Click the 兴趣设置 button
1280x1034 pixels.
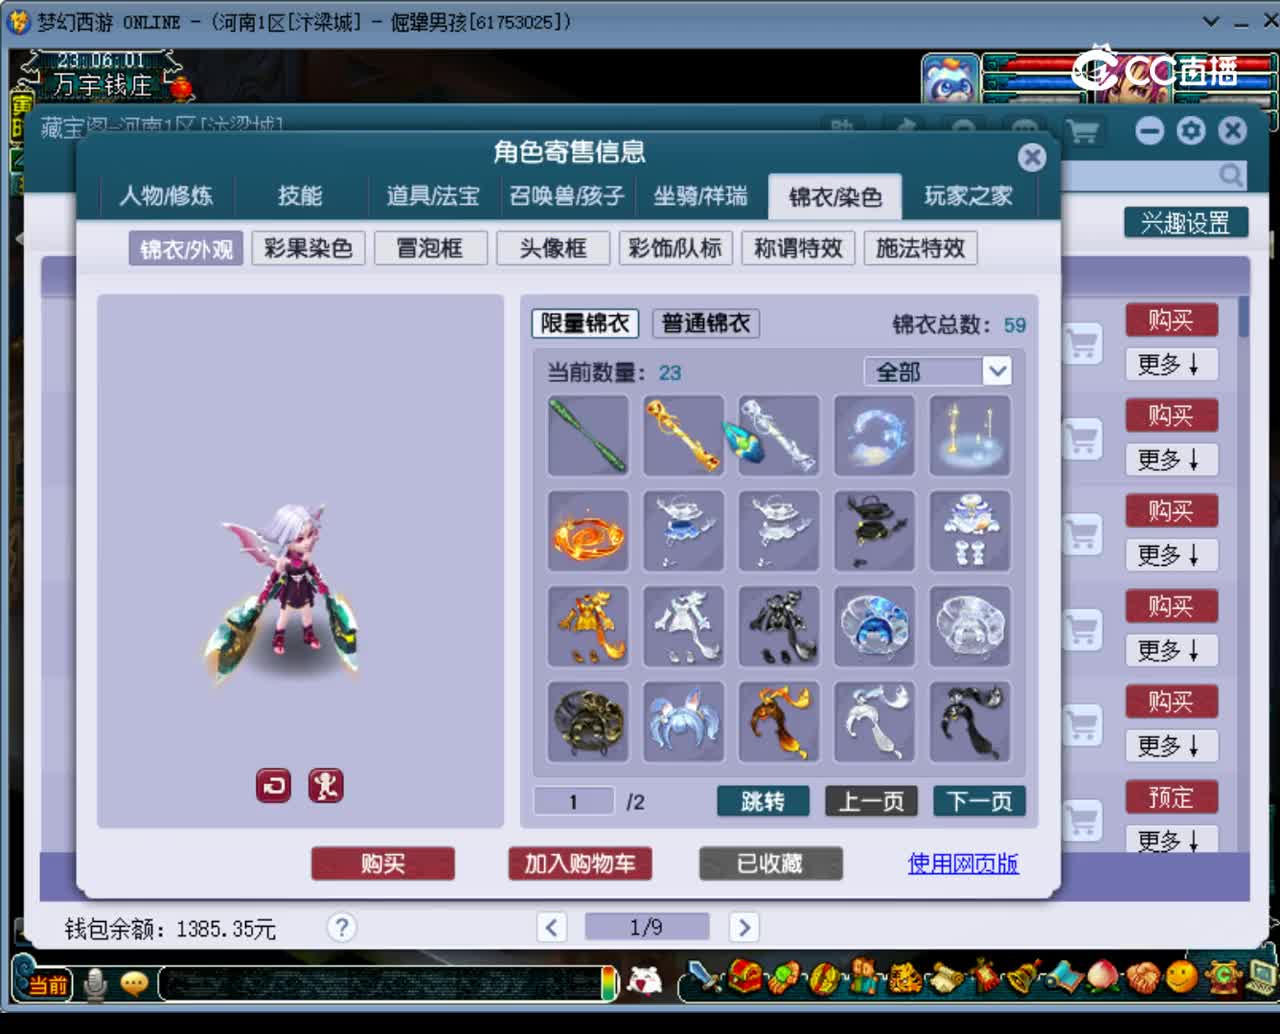[1186, 222]
